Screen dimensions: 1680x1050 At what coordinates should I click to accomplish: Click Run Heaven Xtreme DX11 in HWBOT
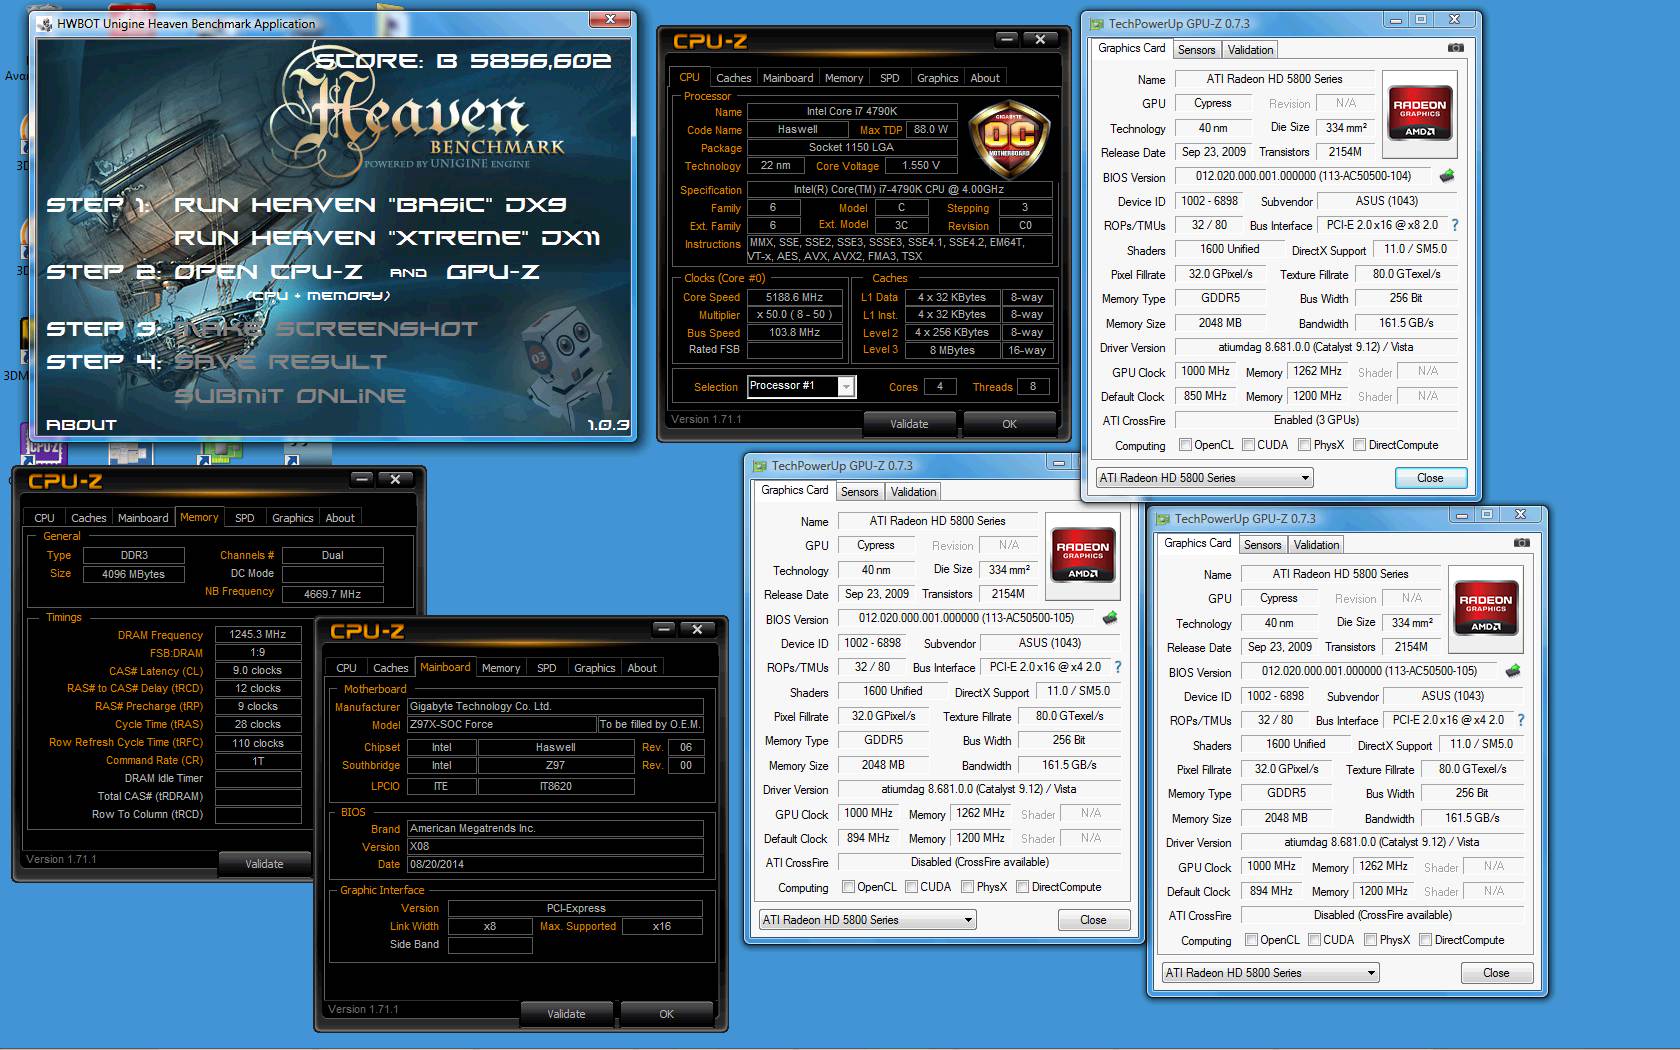point(387,238)
